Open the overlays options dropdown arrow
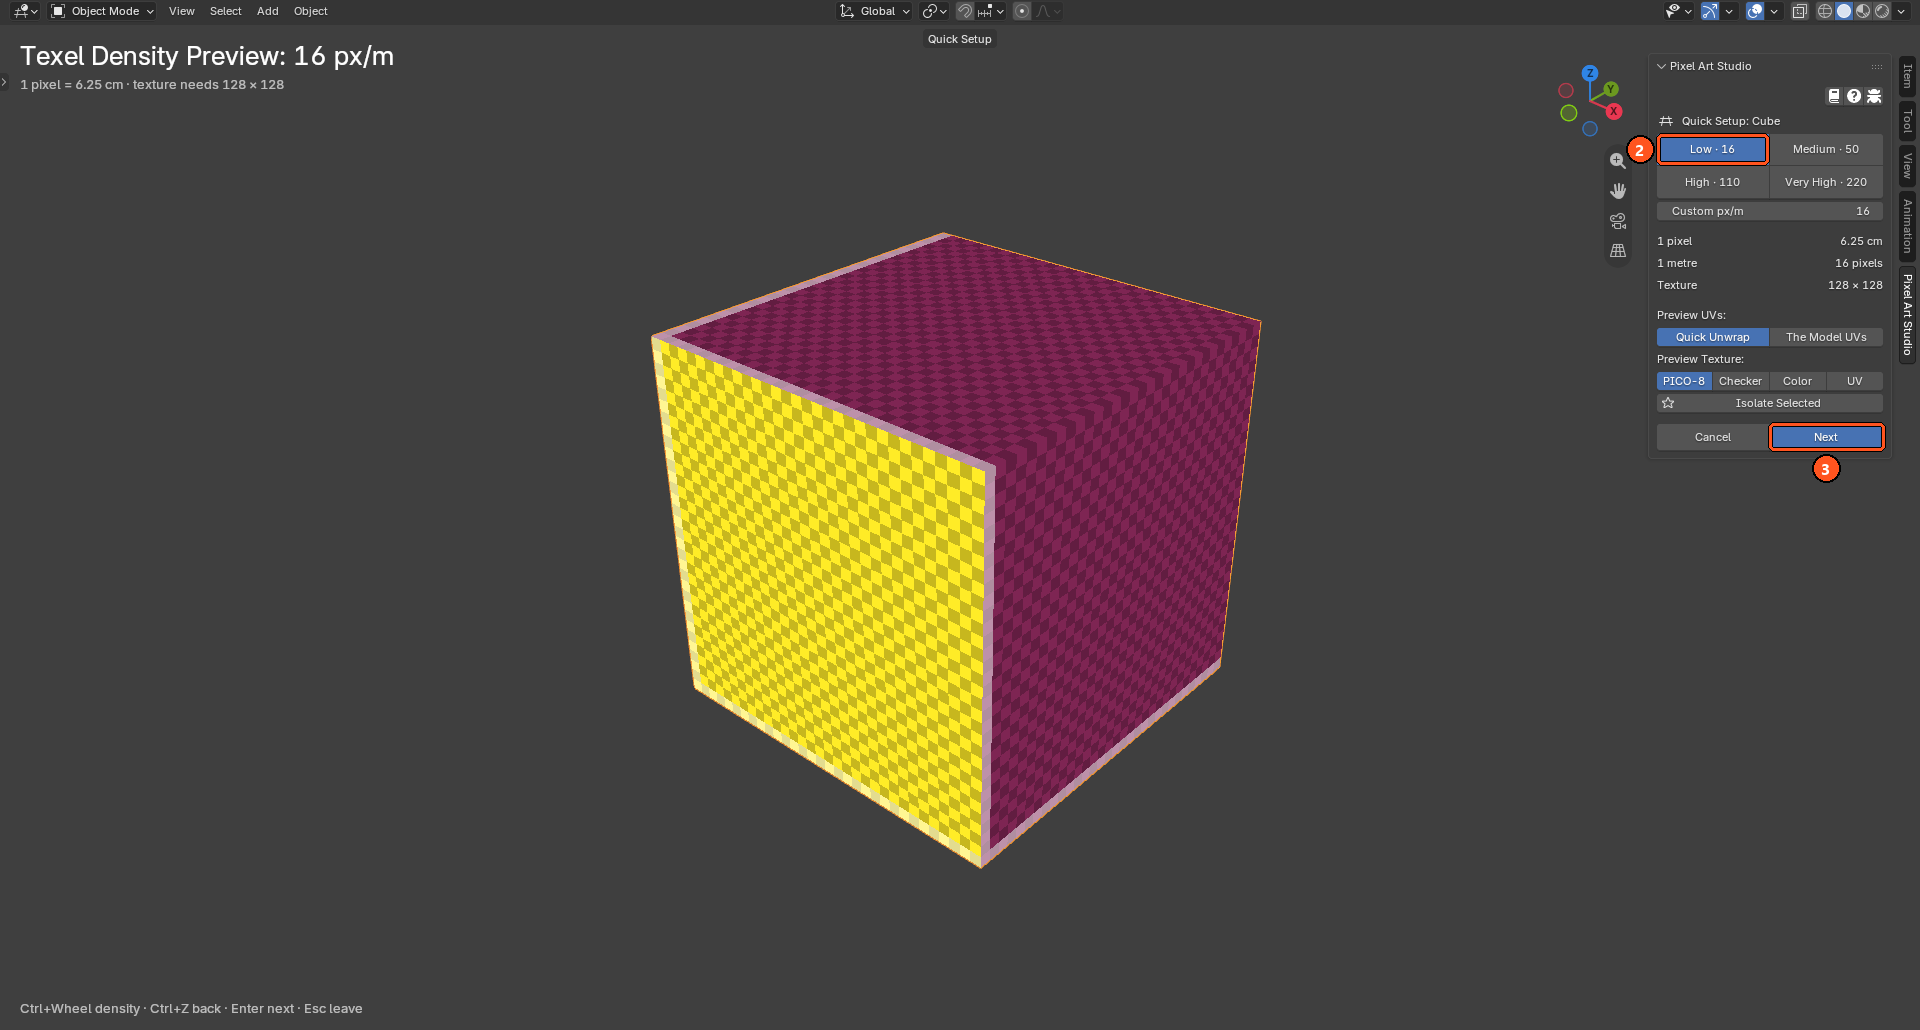The width and height of the screenshot is (1920, 1030). pyautogui.click(x=1774, y=11)
